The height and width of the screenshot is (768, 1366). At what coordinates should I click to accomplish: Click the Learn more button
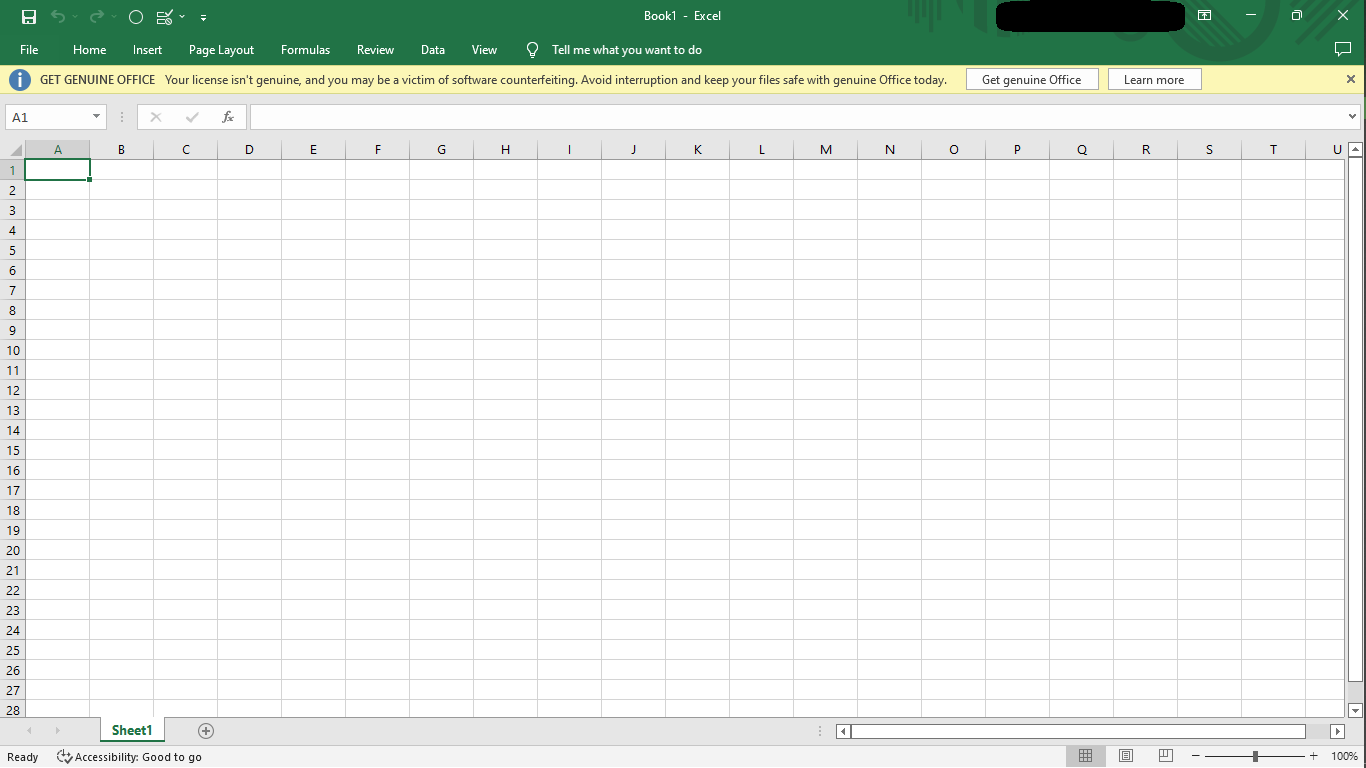click(1154, 80)
